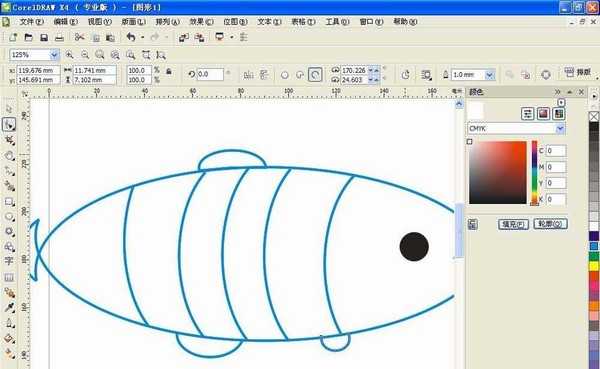Choose the Arc shape mode
600x369 pixels.
315,75
